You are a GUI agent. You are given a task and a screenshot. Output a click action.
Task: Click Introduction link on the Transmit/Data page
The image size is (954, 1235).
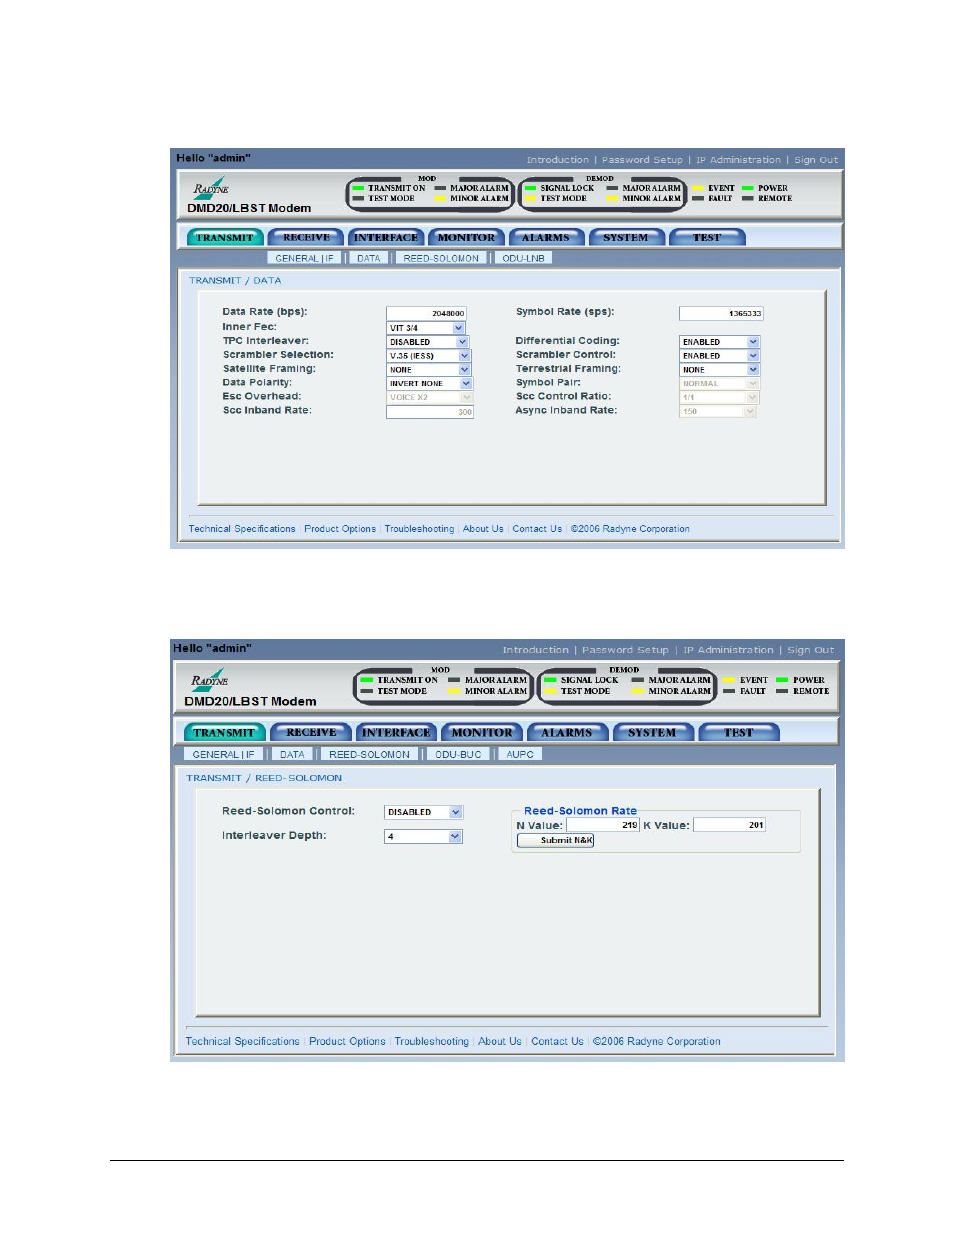pyautogui.click(x=557, y=160)
